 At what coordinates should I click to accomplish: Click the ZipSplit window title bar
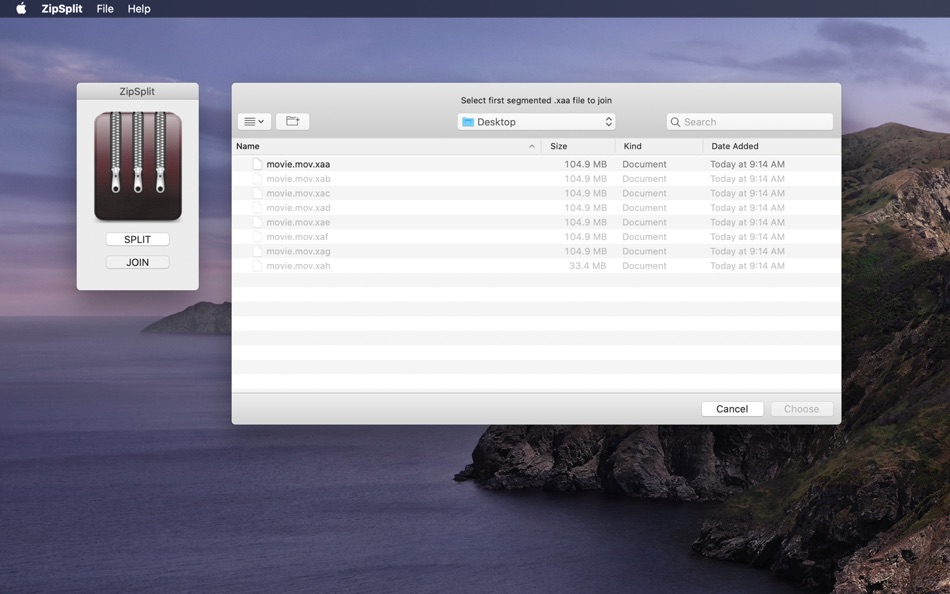click(138, 92)
